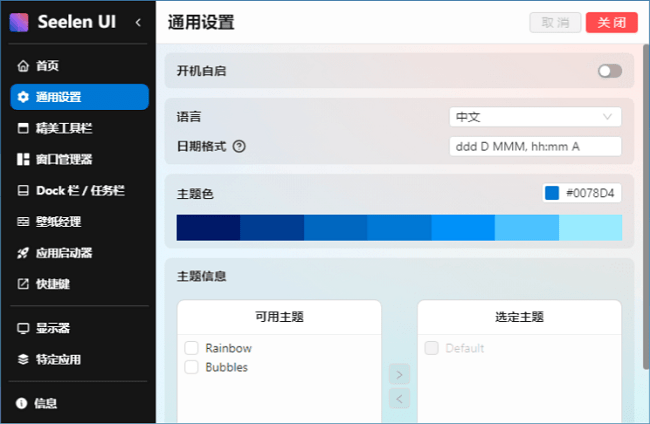The width and height of the screenshot is (650, 424).
Task: Check the Bubbles theme checkbox
Action: tap(191, 367)
